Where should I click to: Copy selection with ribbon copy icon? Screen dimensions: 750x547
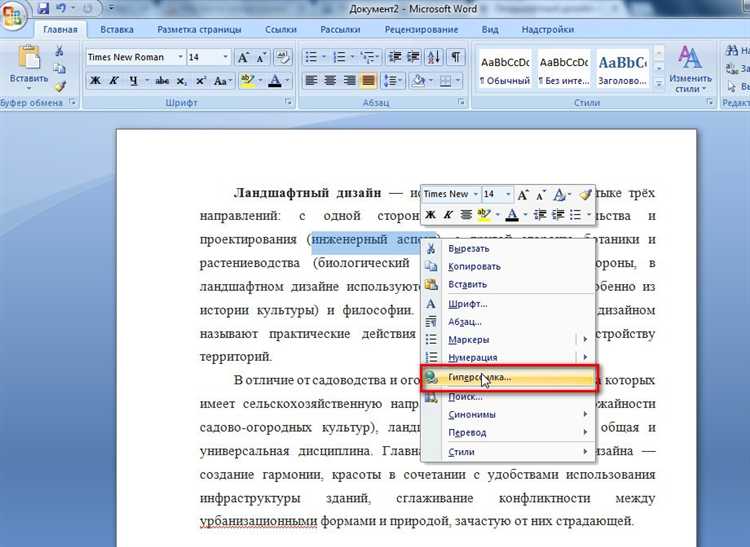(59, 68)
